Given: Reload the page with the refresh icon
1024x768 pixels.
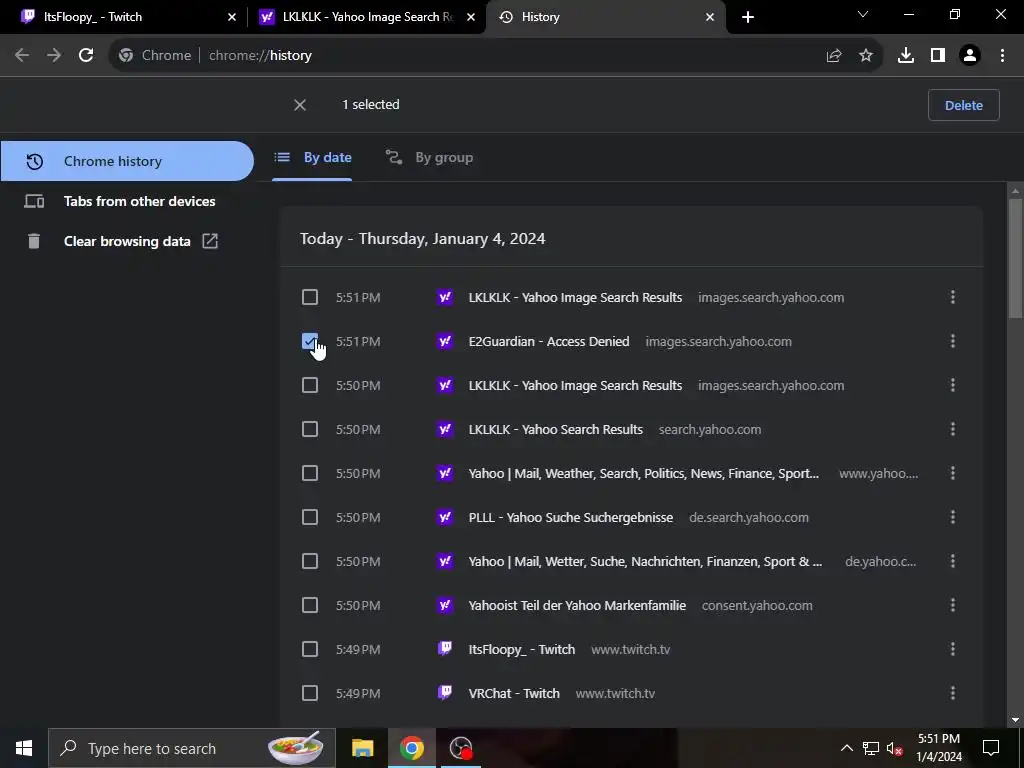Looking at the screenshot, I should 86,56.
